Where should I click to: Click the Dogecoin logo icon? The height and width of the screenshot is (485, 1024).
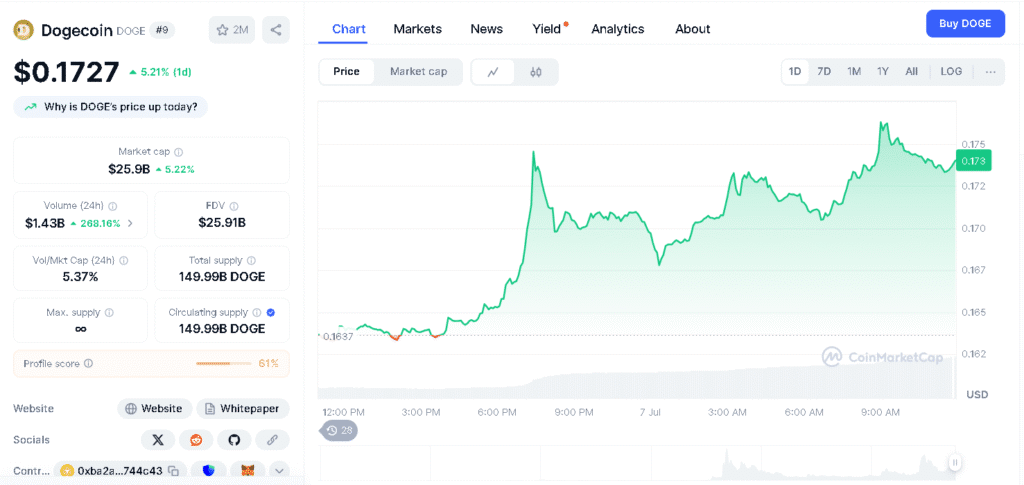[x=24, y=30]
